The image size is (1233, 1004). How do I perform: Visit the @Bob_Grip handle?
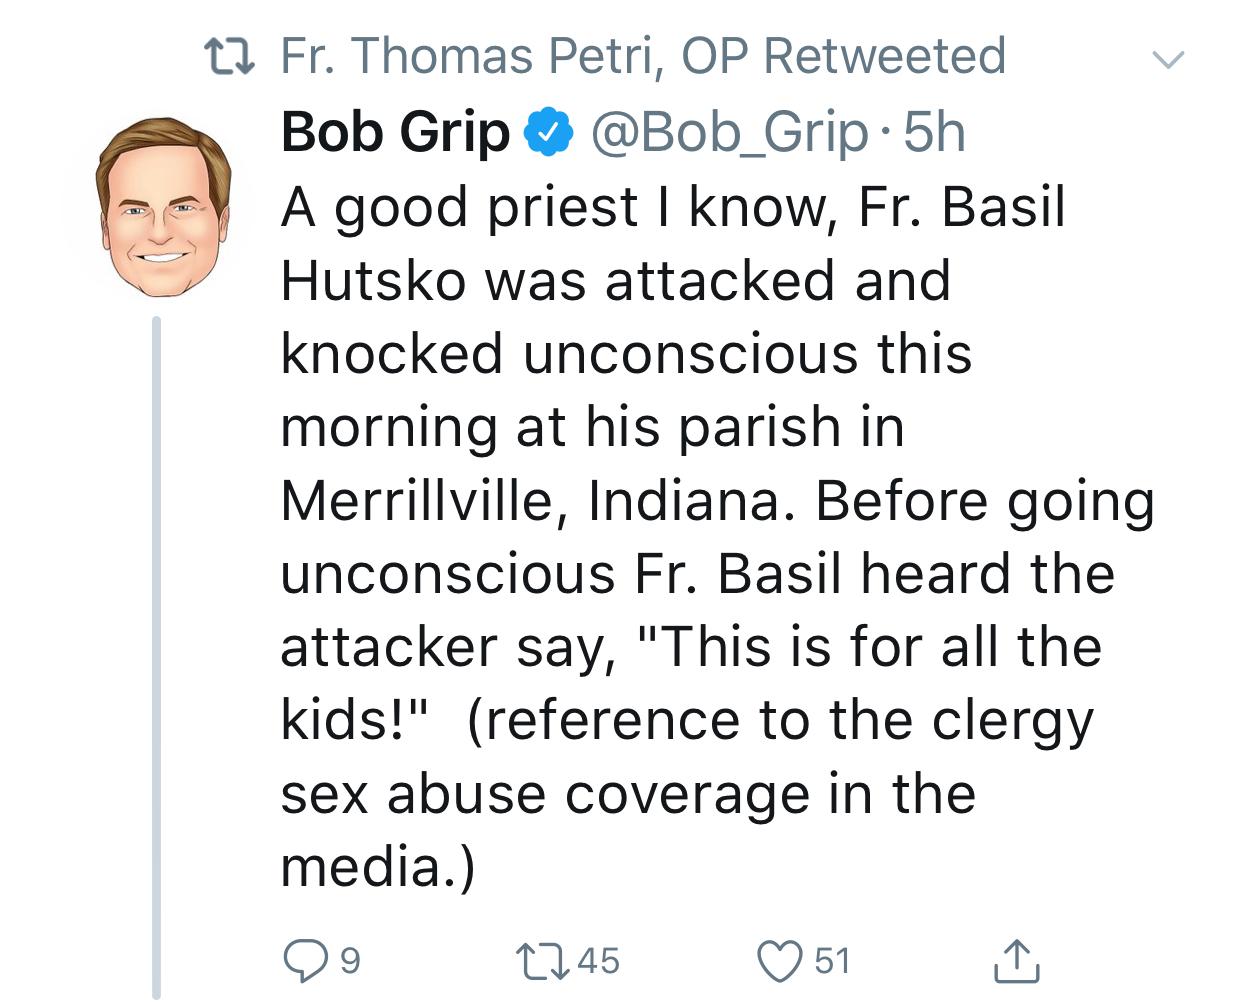pyautogui.click(x=728, y=133)
